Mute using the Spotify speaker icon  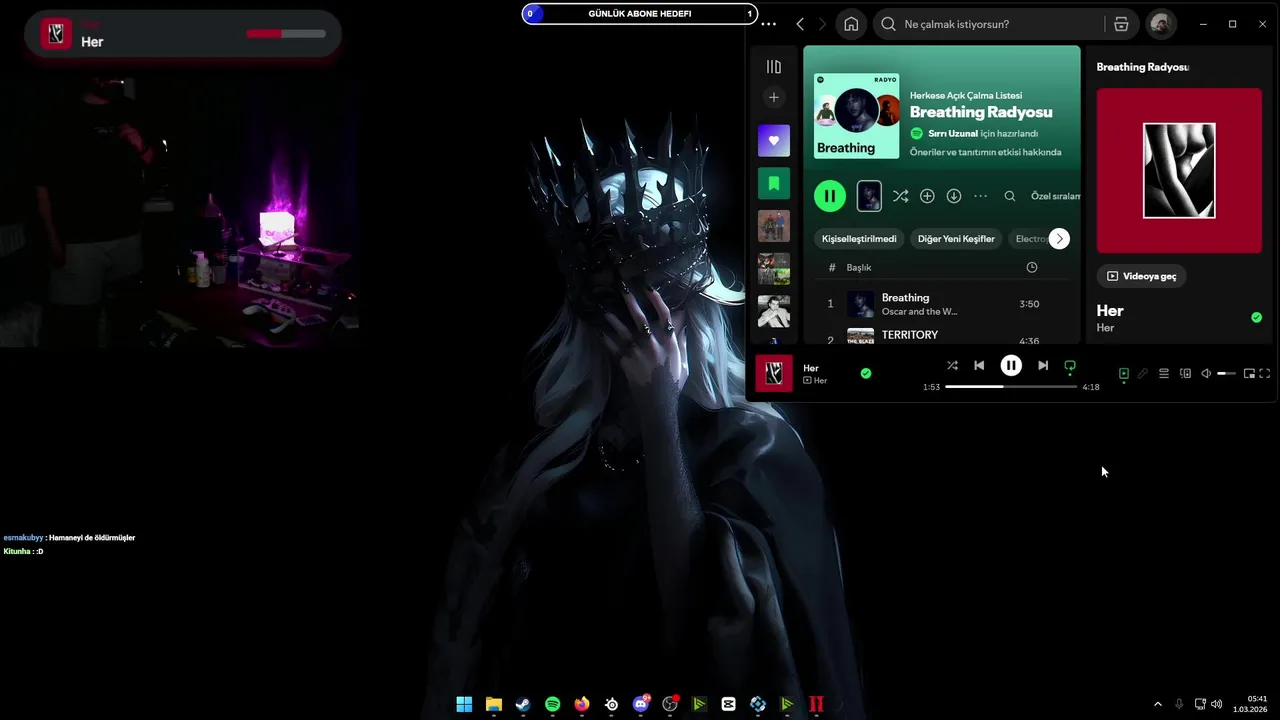1206,374
